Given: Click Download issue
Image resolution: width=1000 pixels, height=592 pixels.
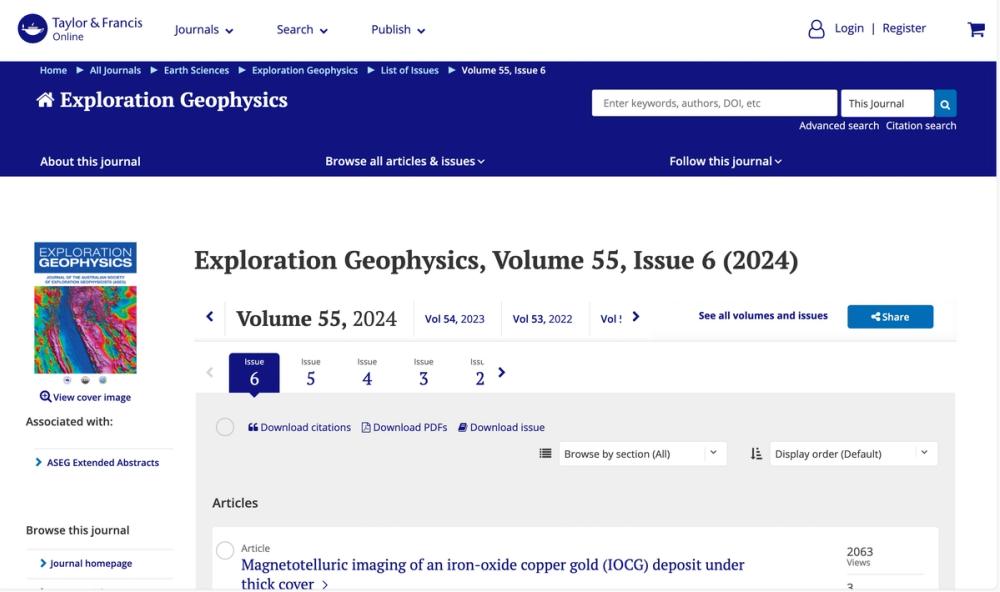Looking at the screenshot, I should (x=501, y=427).
